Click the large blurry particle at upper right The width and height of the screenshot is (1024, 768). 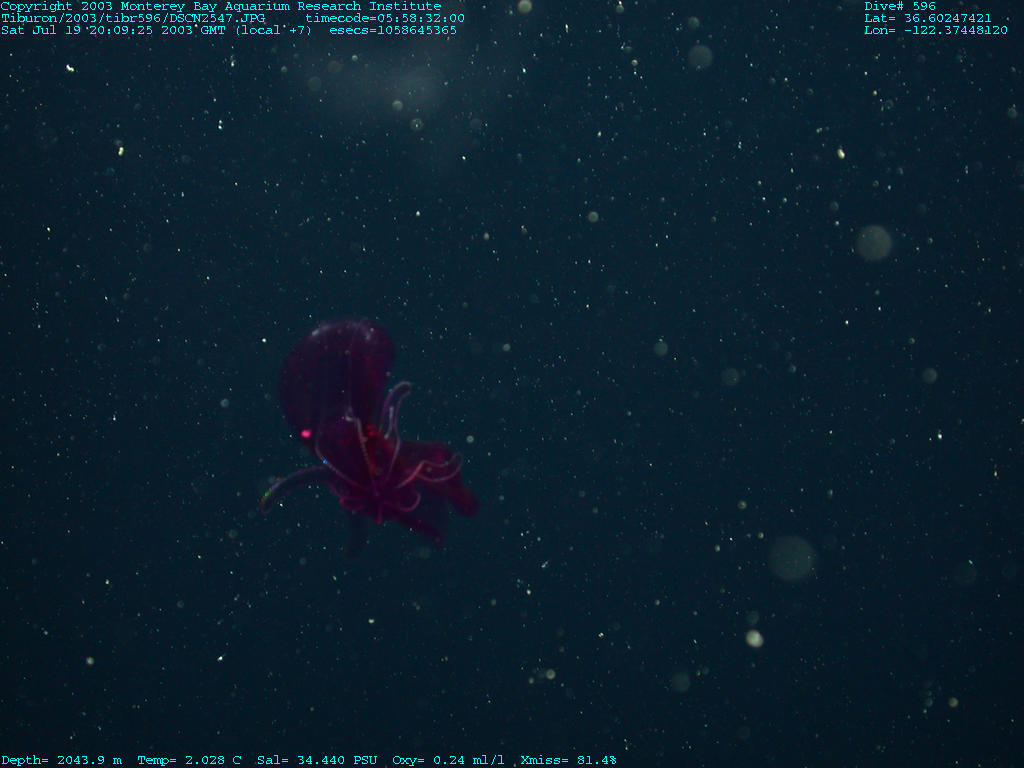pos(873,242)
